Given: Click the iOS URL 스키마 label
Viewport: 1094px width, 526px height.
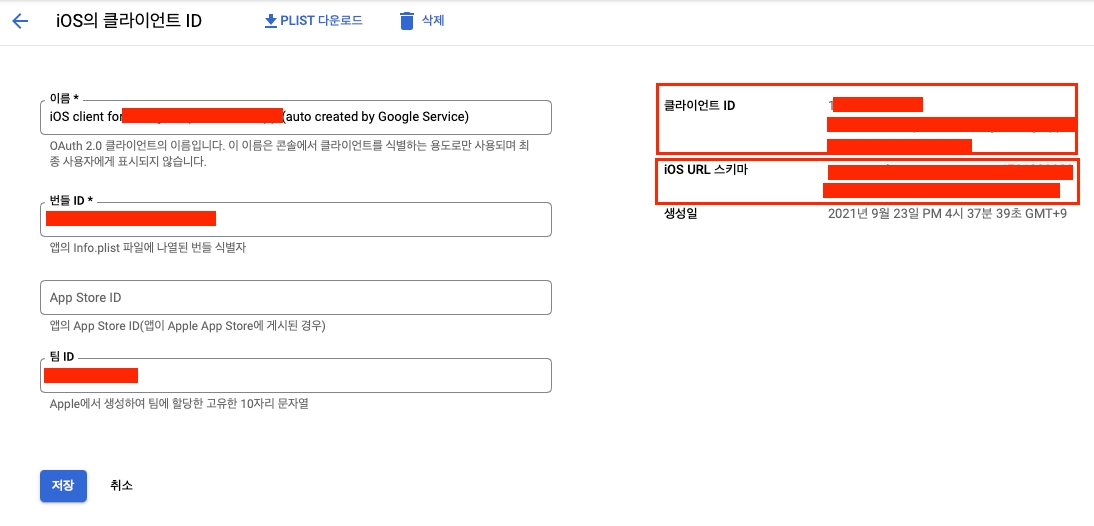Looking at the screenshot, I should [x=706, y=169].
